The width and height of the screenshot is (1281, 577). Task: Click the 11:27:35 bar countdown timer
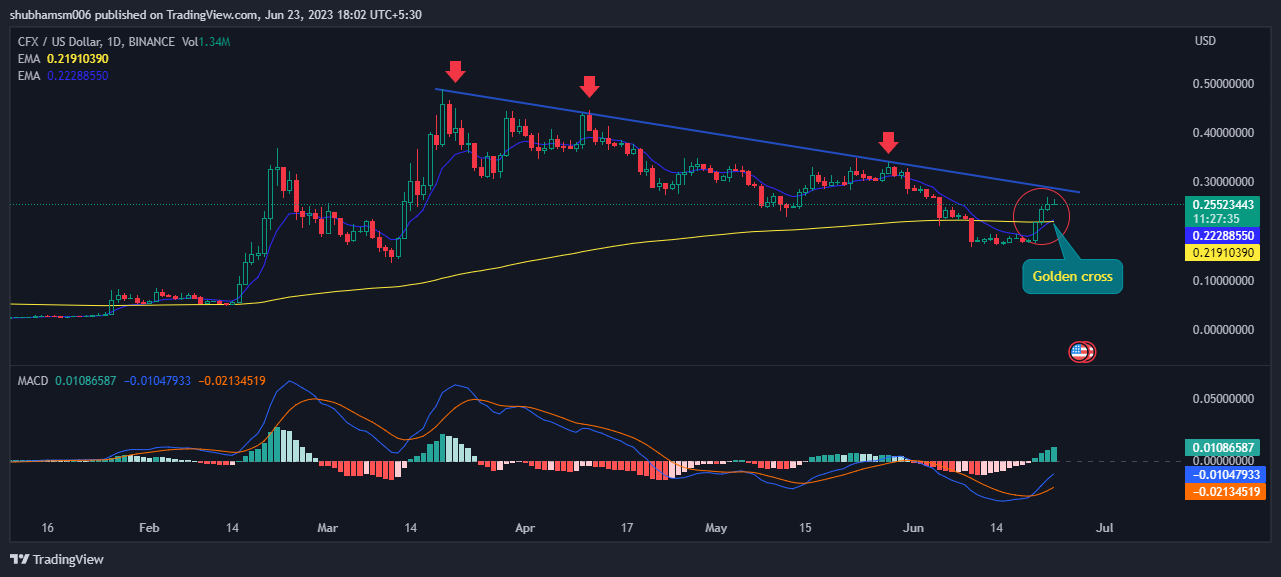pyautogui.click(x=1216, y=218)
